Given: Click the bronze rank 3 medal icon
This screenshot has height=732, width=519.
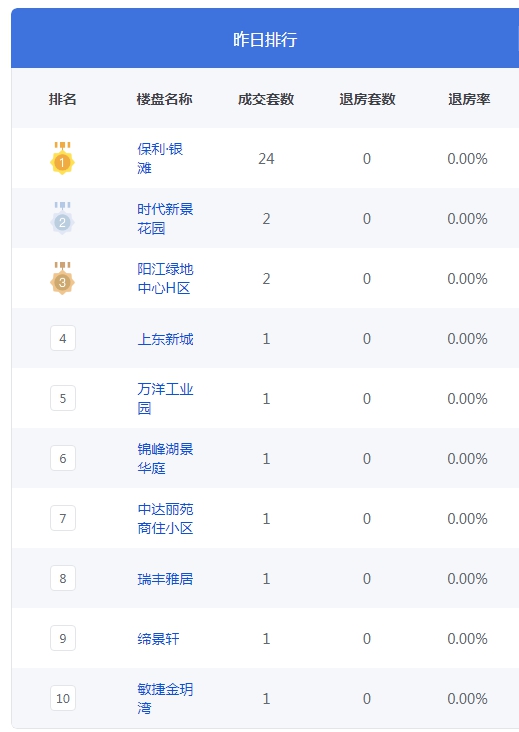Looking at the screenshot, I should tap(63, 278).
